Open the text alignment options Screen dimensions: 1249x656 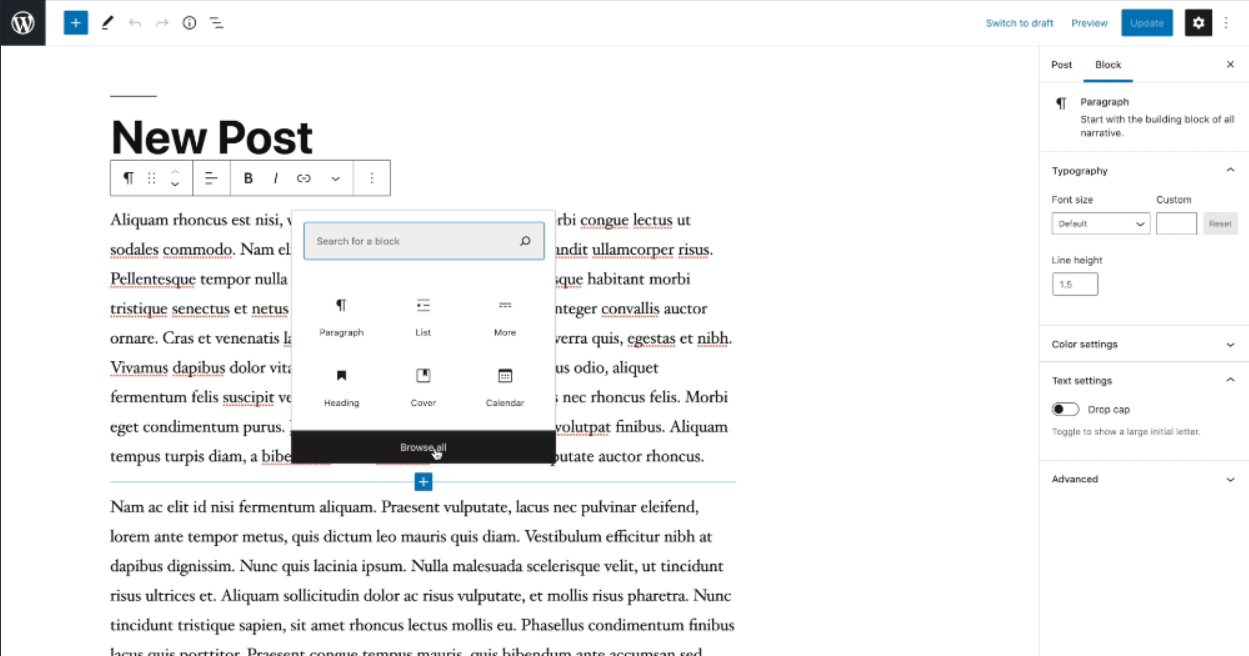point(211,178)
